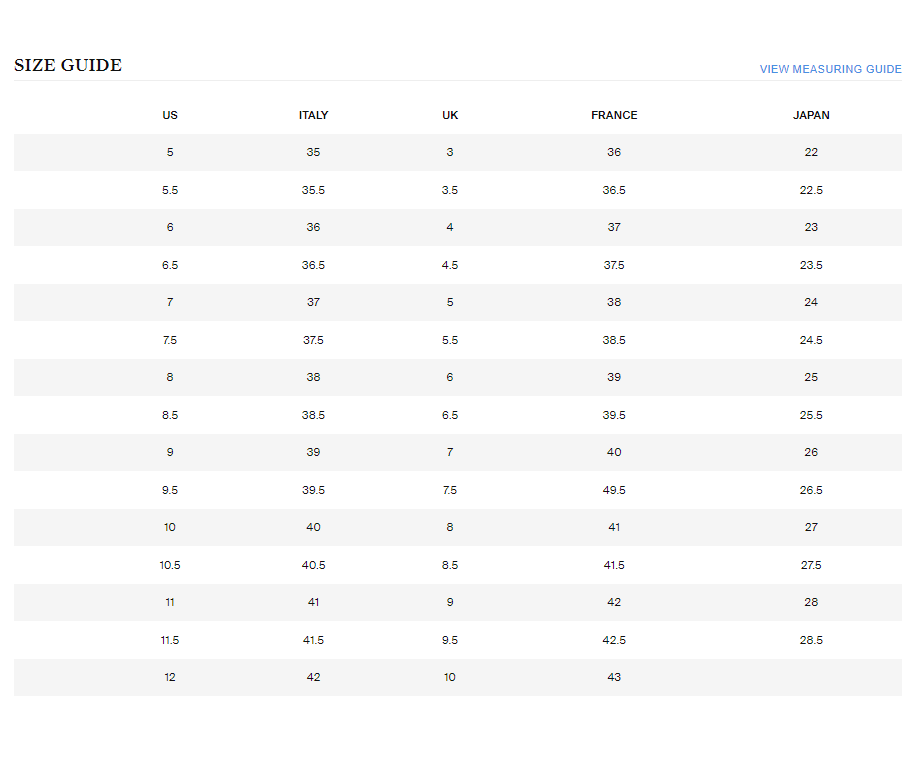Screen dimensions: 912x772
Task: Select Japan size 28.5 cell
Action: [x=811, y=640]
